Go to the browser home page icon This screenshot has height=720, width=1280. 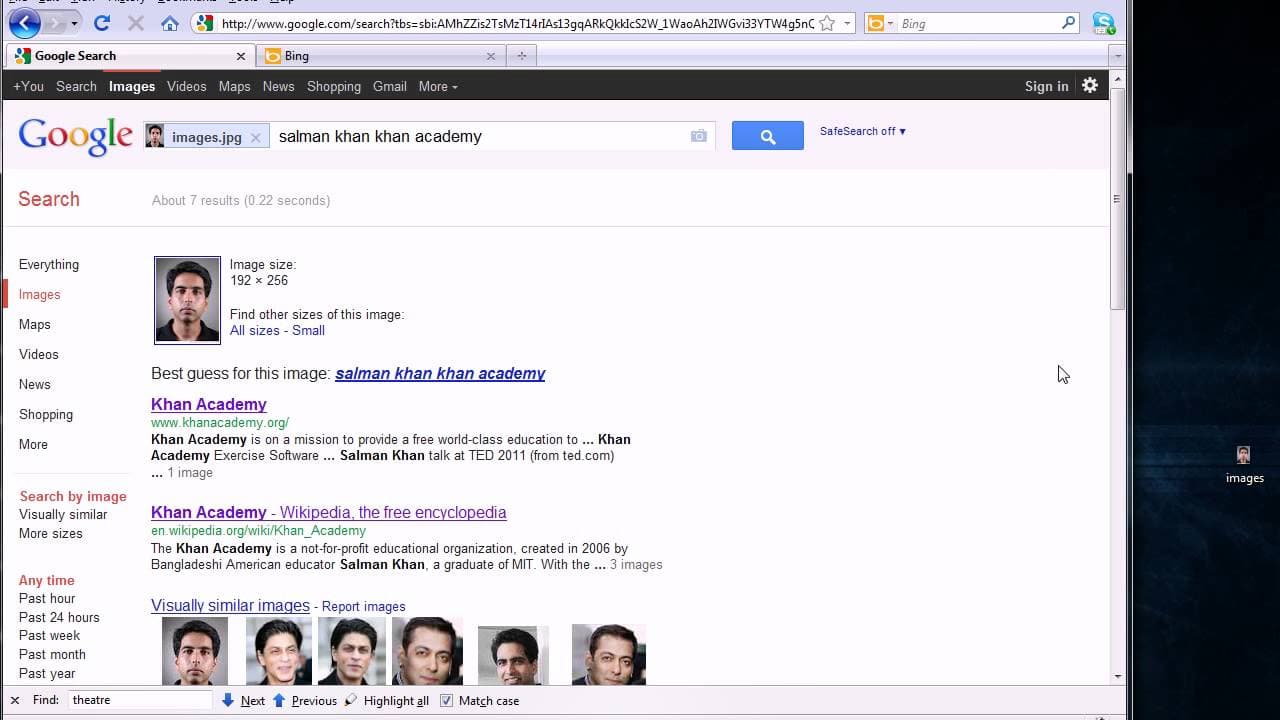point(170,23)
